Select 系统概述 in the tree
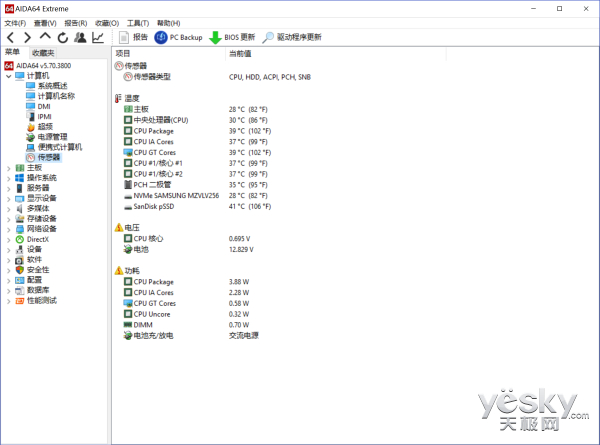This screenshot has width=600, height=445. 47,86
